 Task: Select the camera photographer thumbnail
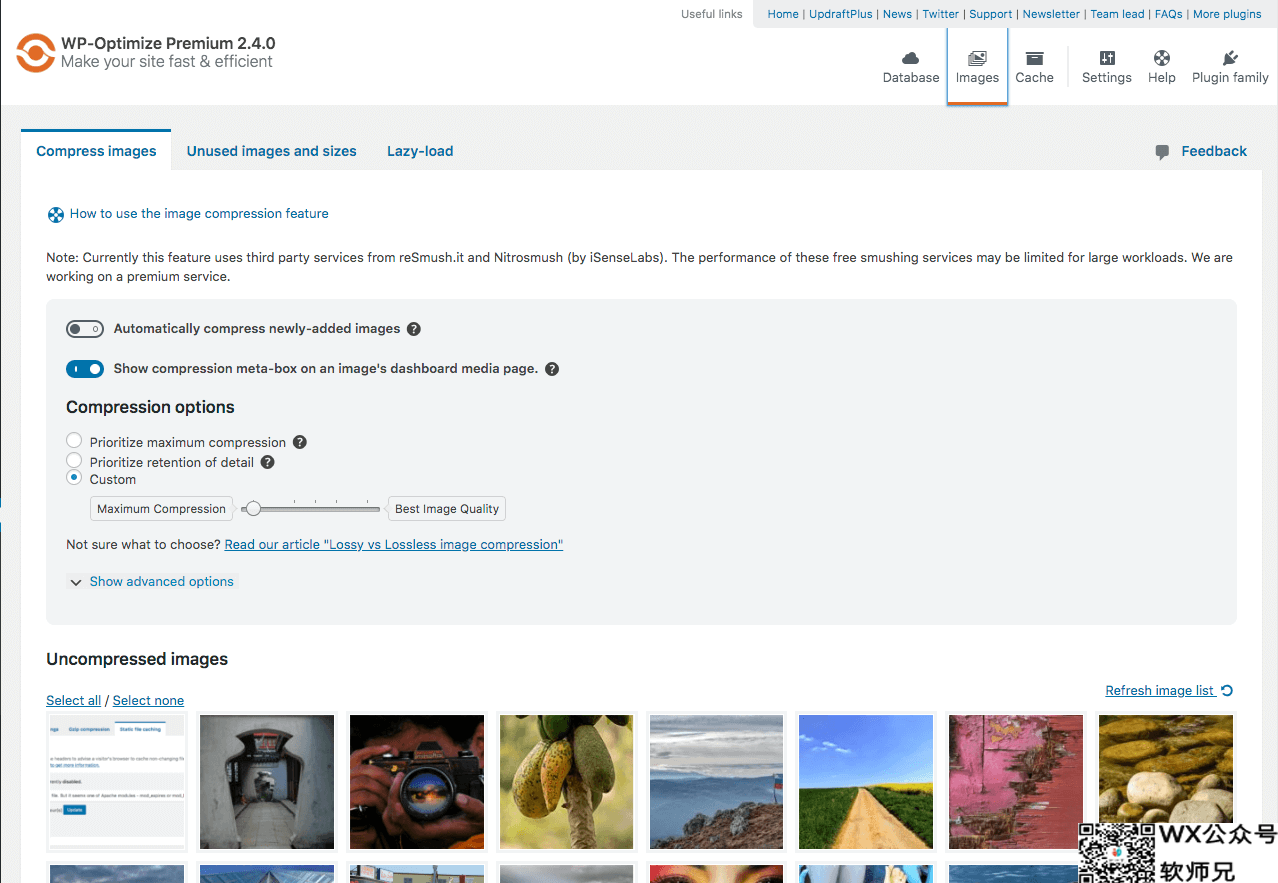(x=417, y=781)
